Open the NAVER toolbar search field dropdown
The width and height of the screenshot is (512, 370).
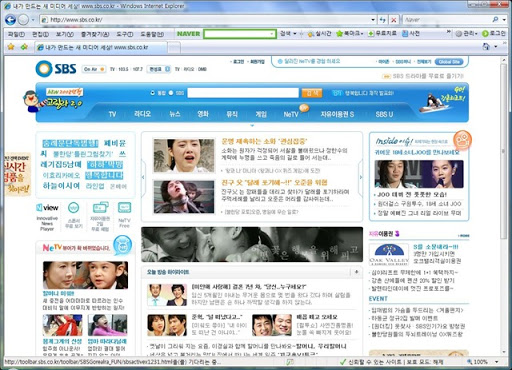pos(272,34)
